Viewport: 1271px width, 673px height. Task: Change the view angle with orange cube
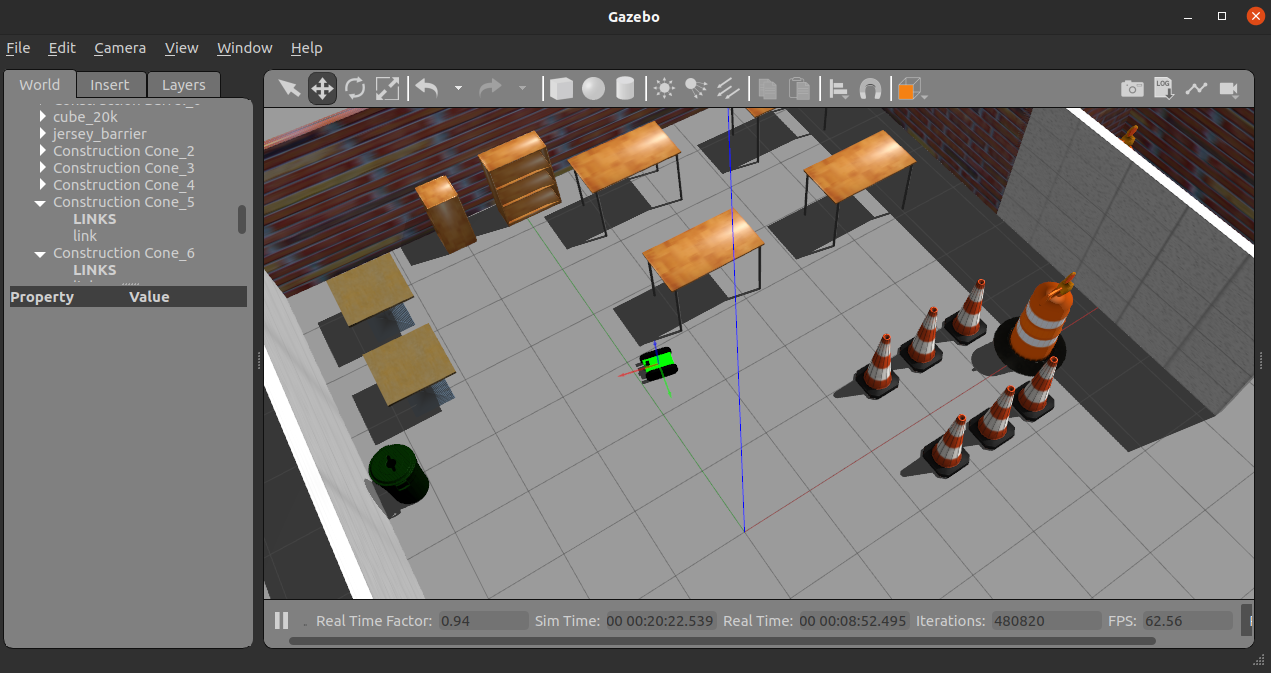click(908, 89)
